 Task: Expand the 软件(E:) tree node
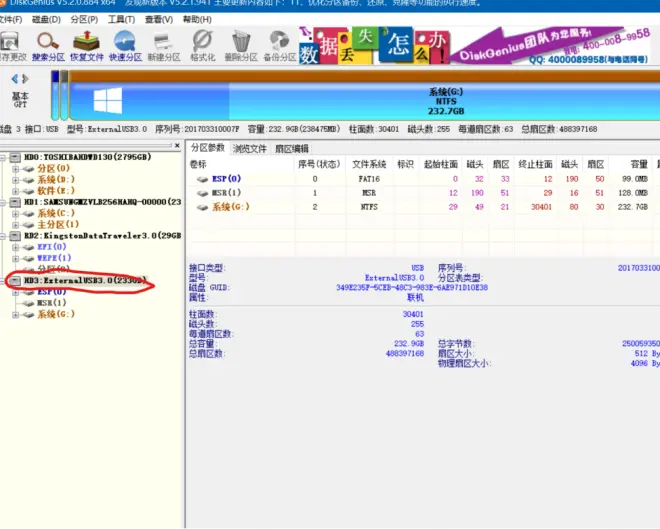(x=16, y=191)
